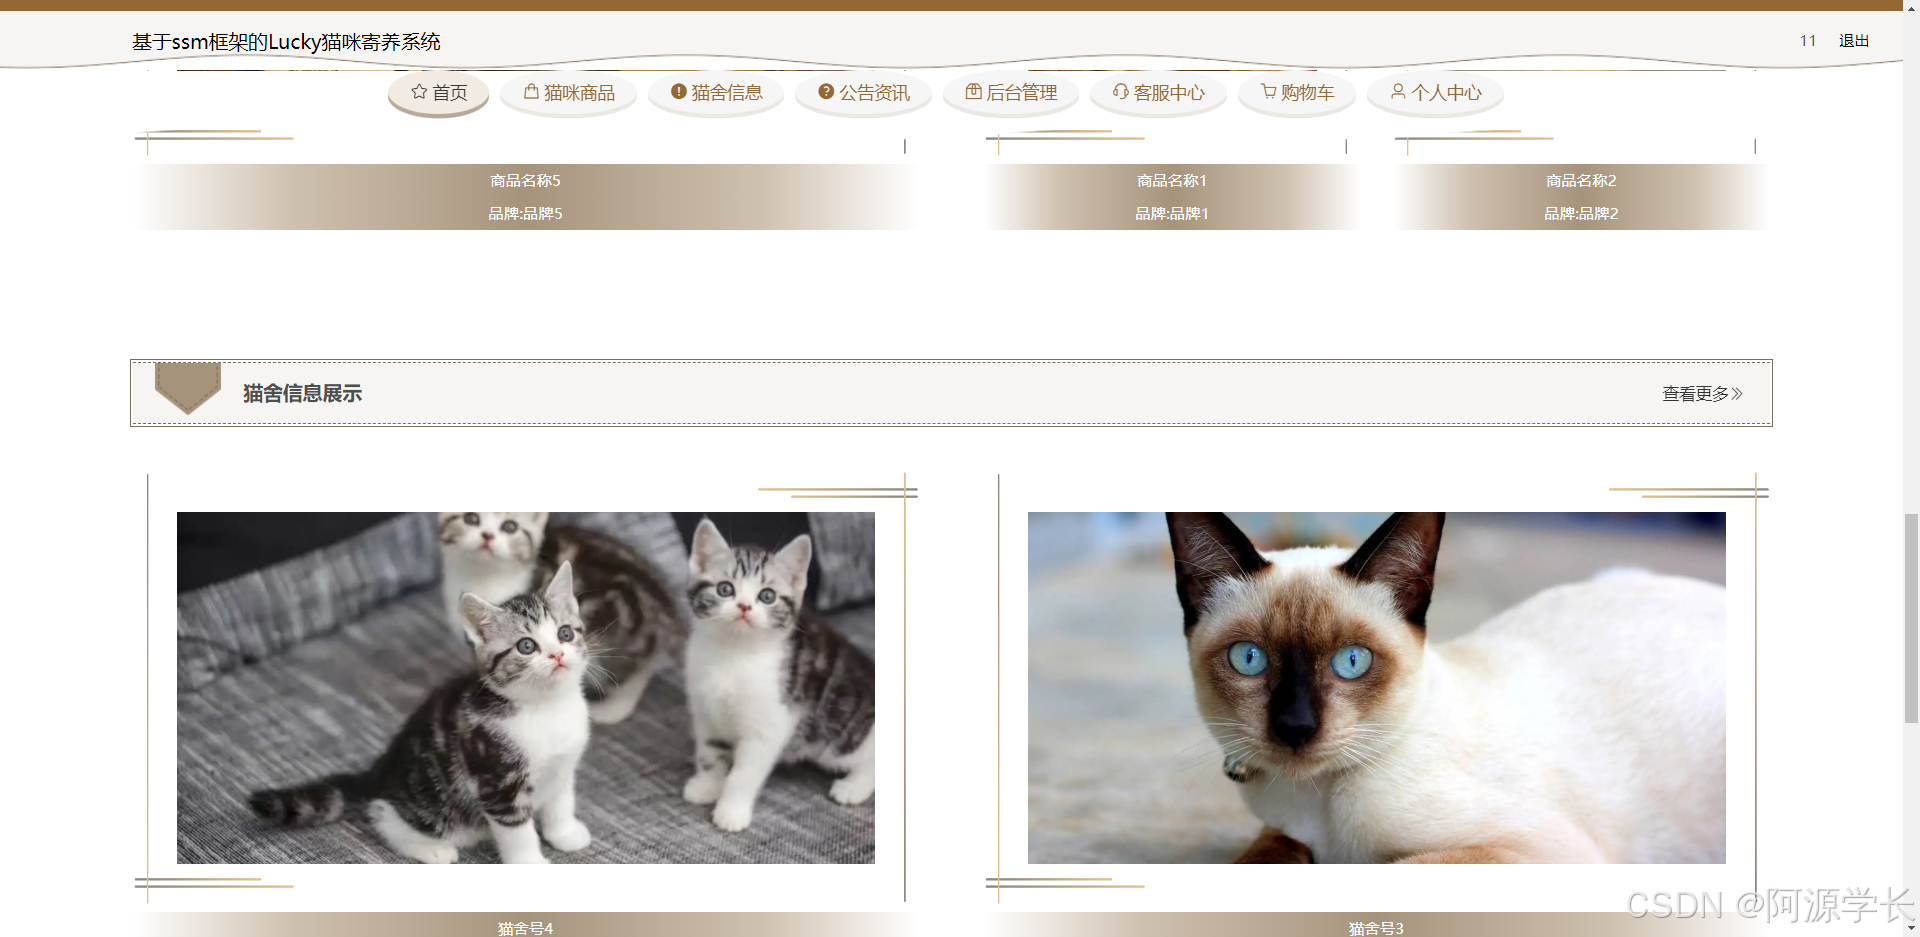The width and height of the screenshot is (1920, 937).
Task: Click the box icon beside 后台管理
Action: click(973, 91)
